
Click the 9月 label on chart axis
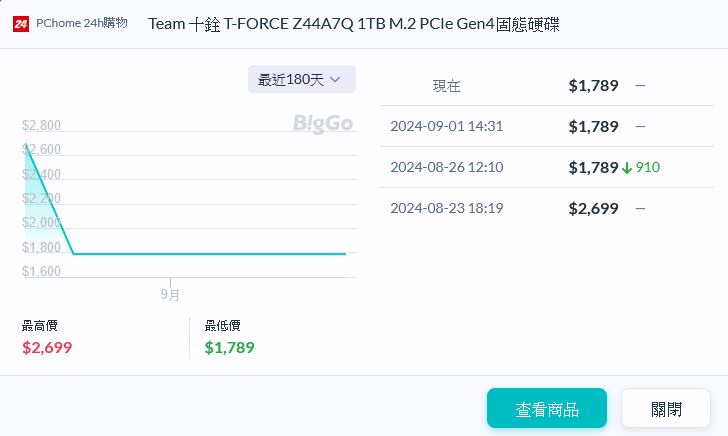click(x=170, y=295)
